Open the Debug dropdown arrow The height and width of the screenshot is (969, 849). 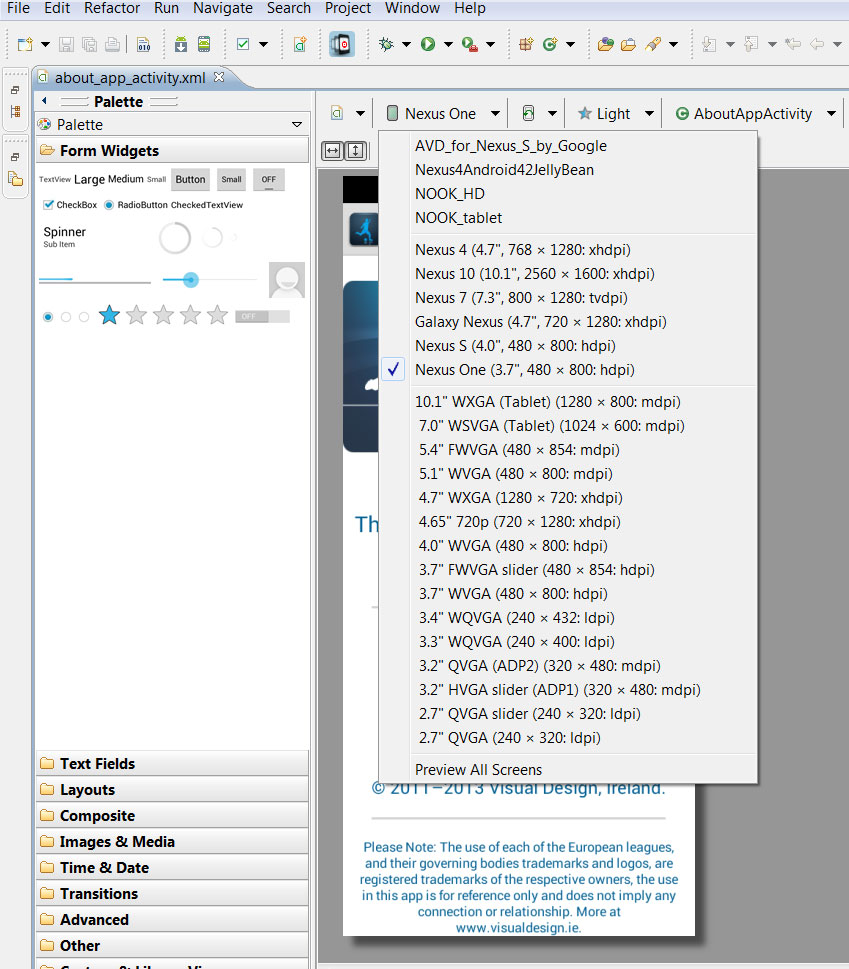point(406,44)
